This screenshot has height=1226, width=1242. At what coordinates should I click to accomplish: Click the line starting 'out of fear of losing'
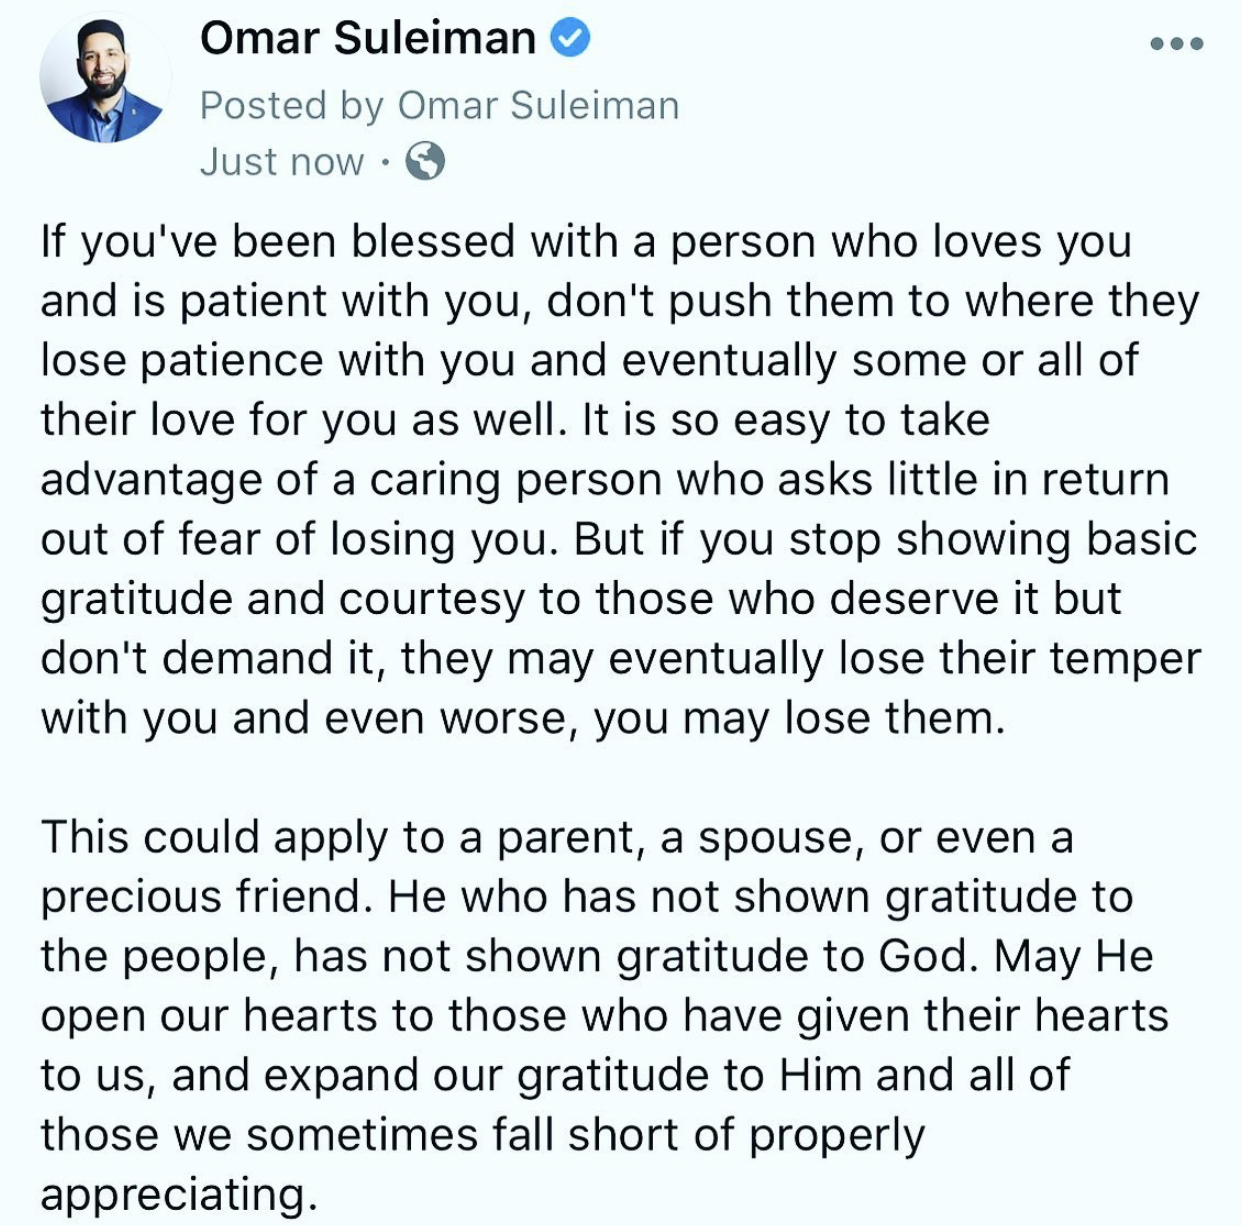click(619, 540)
